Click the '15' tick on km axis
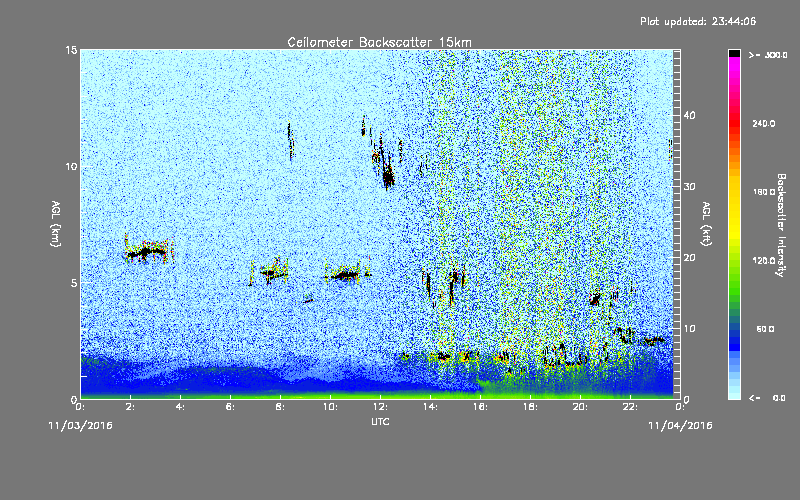Viewport: 800px width, 500px height. coord(71,50)
